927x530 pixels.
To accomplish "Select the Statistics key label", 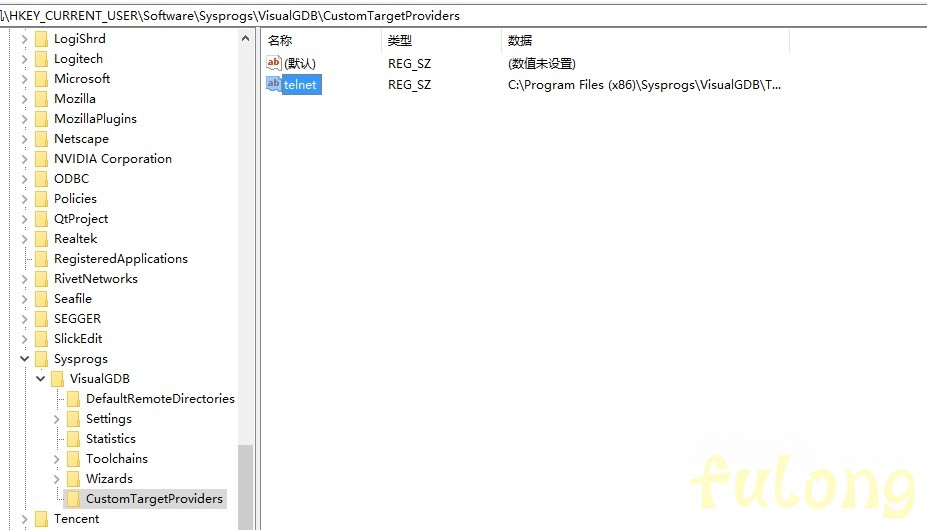I will coord(111,438).
